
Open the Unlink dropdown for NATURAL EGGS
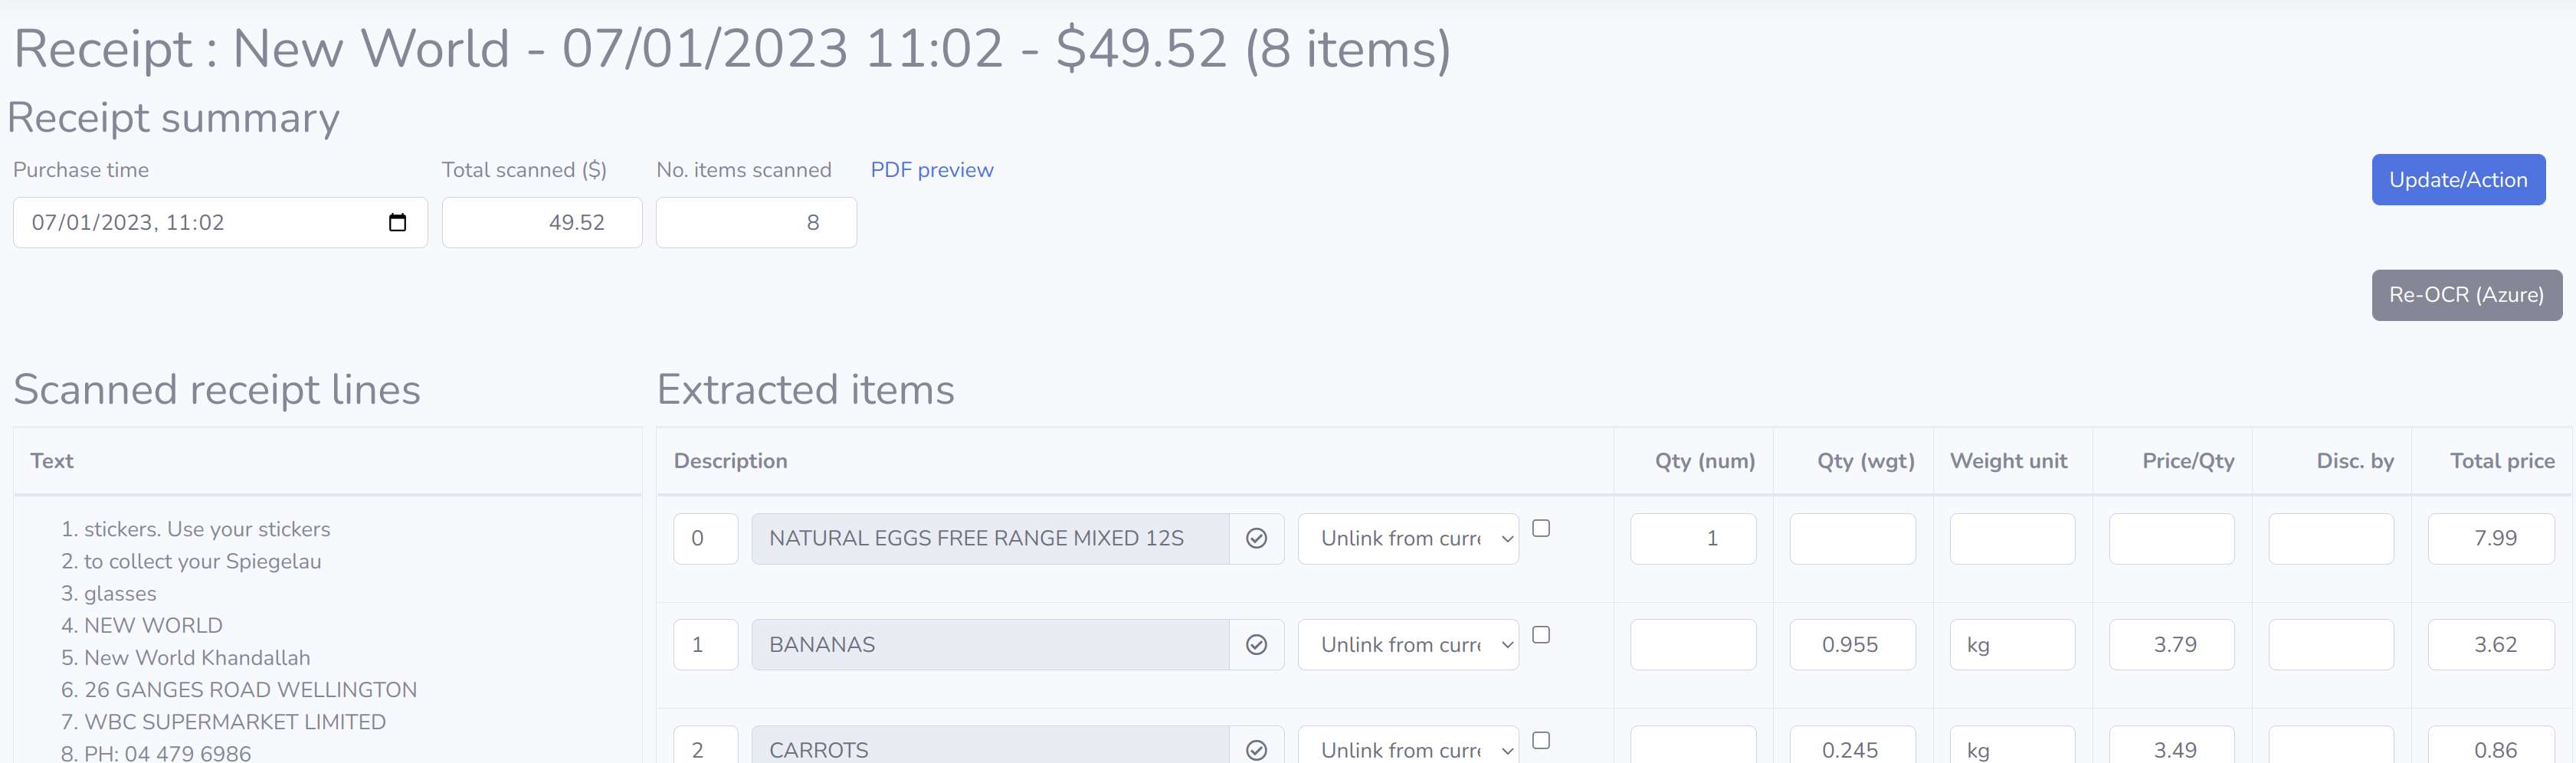click(x=1408, y=539)
